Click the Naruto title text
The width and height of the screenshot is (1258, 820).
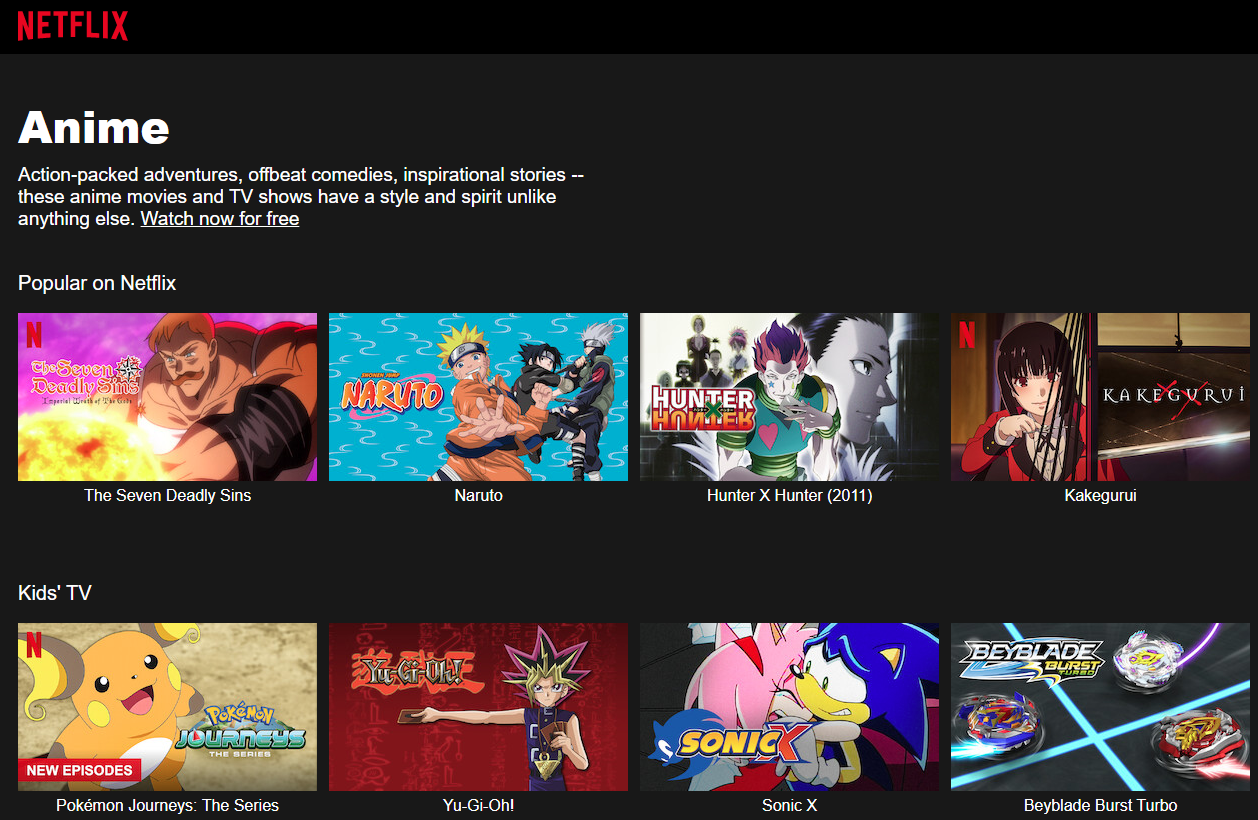click(x=478, y=495)
